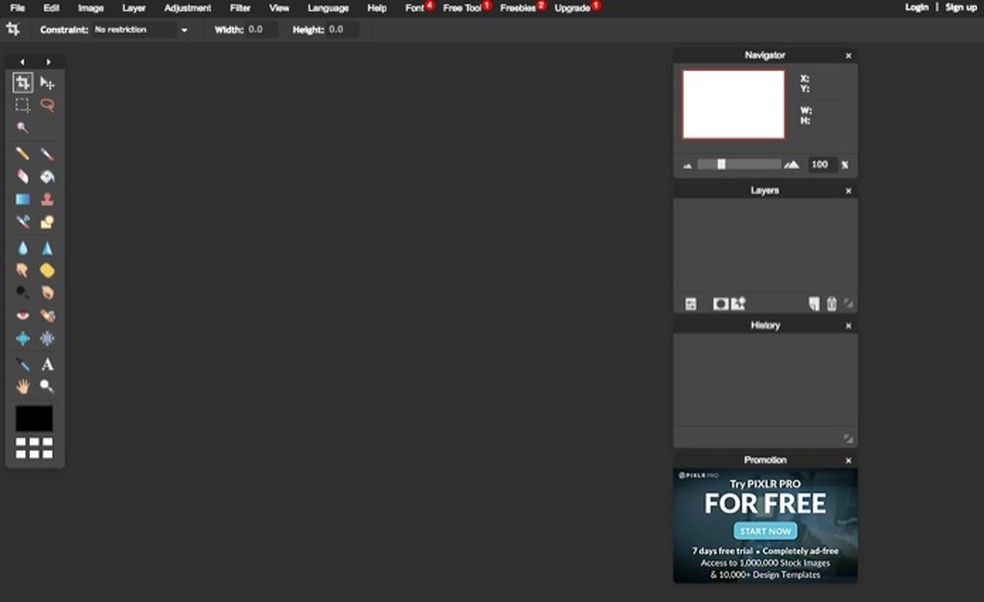Open the Filter menu
The height and width of the screenshot is (602, 984).
[239, 7]
